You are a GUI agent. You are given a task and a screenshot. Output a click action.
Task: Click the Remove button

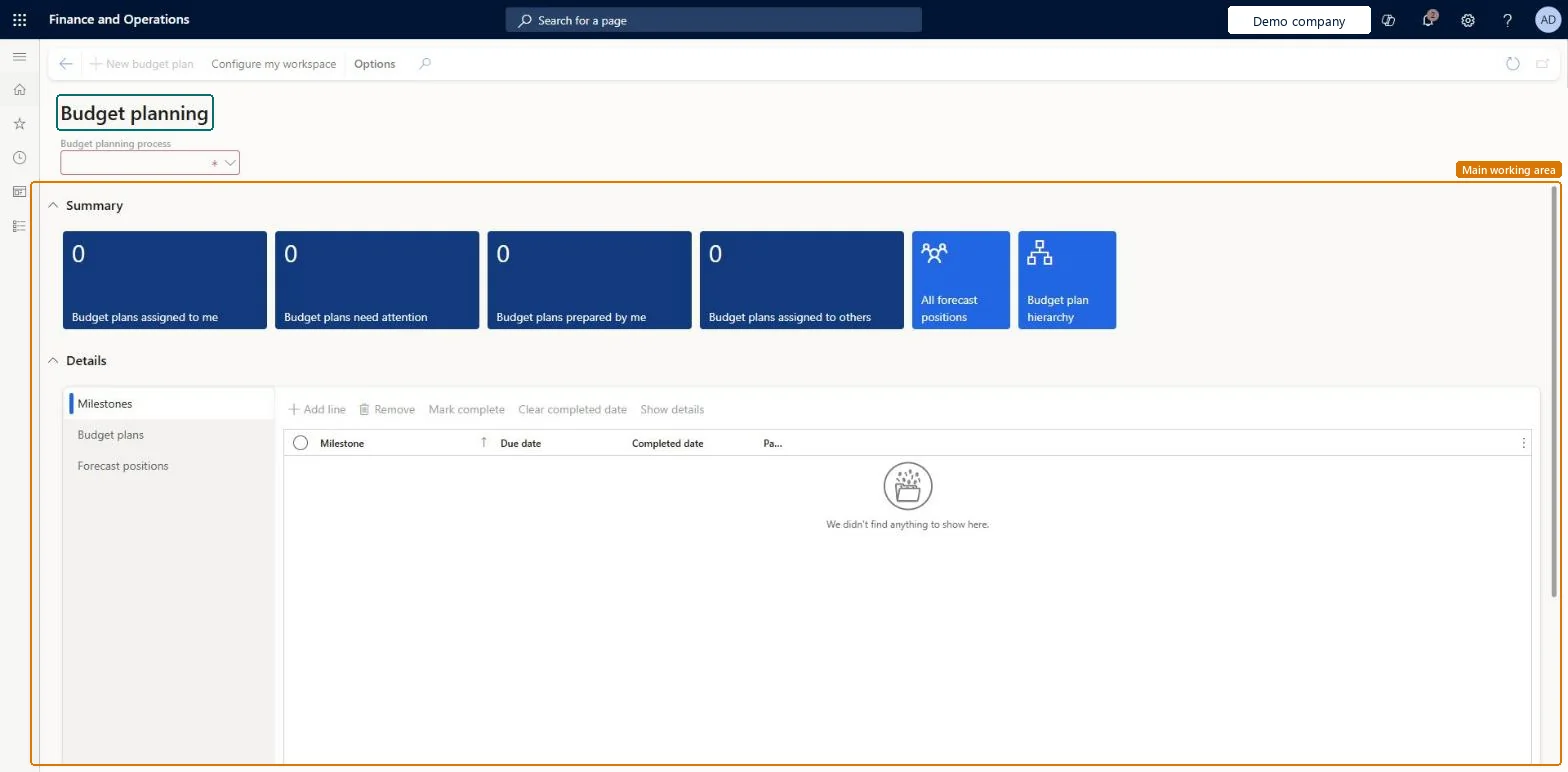click(x=387, y=409)
